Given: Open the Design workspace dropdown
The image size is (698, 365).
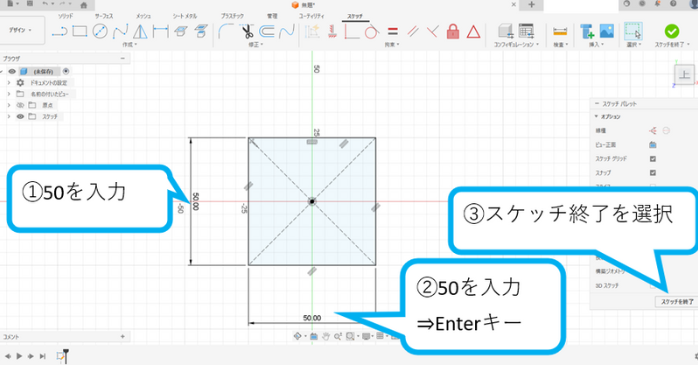Looking at the screenshot, I should [20, 30].
